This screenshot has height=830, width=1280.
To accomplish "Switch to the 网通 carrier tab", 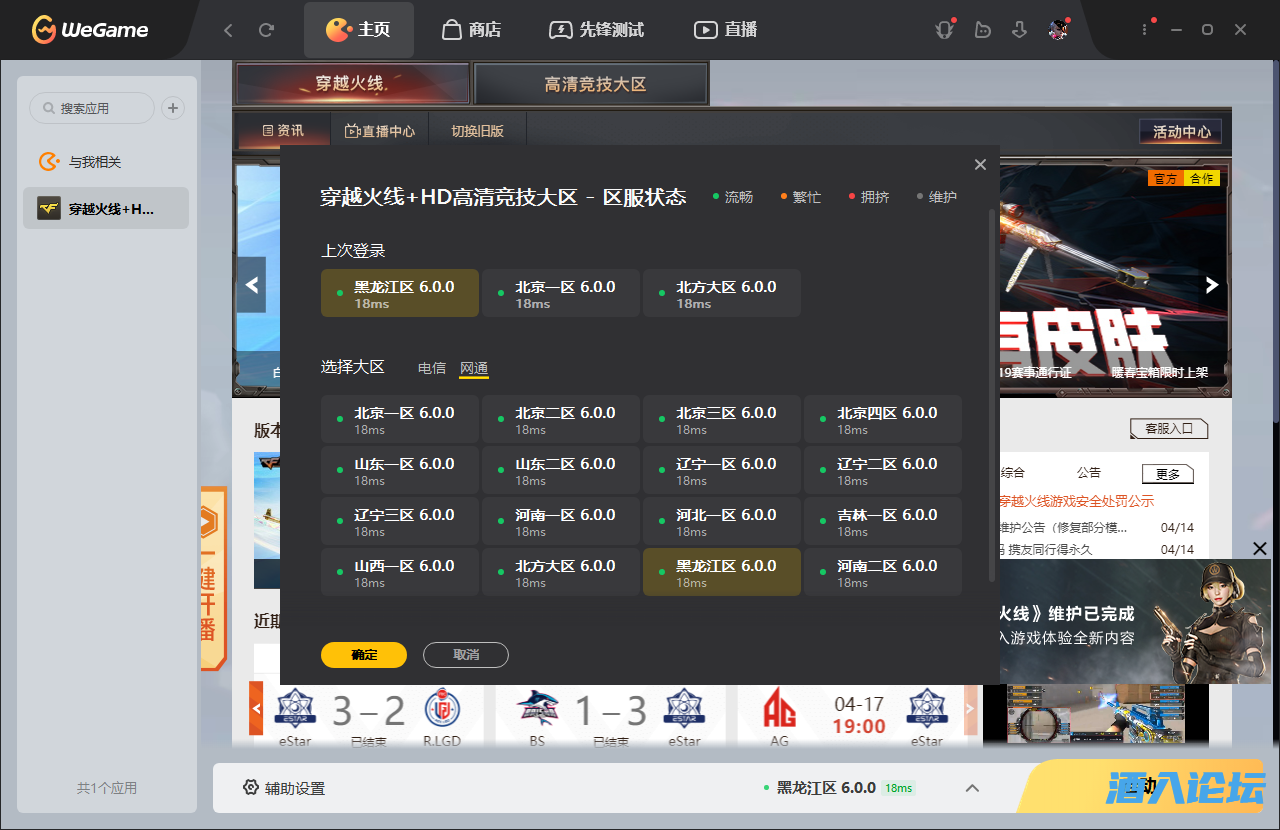I will coord(474,368).
